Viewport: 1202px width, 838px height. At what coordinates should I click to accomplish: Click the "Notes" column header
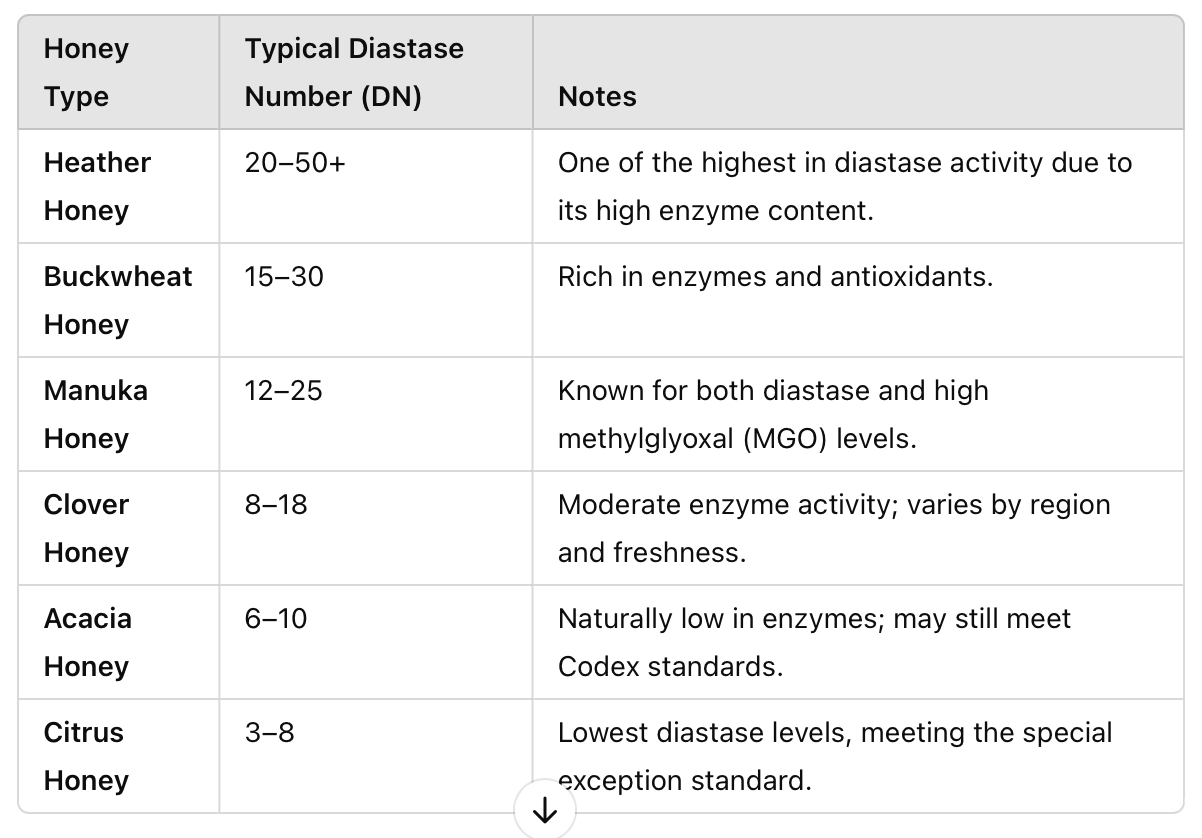597,97
